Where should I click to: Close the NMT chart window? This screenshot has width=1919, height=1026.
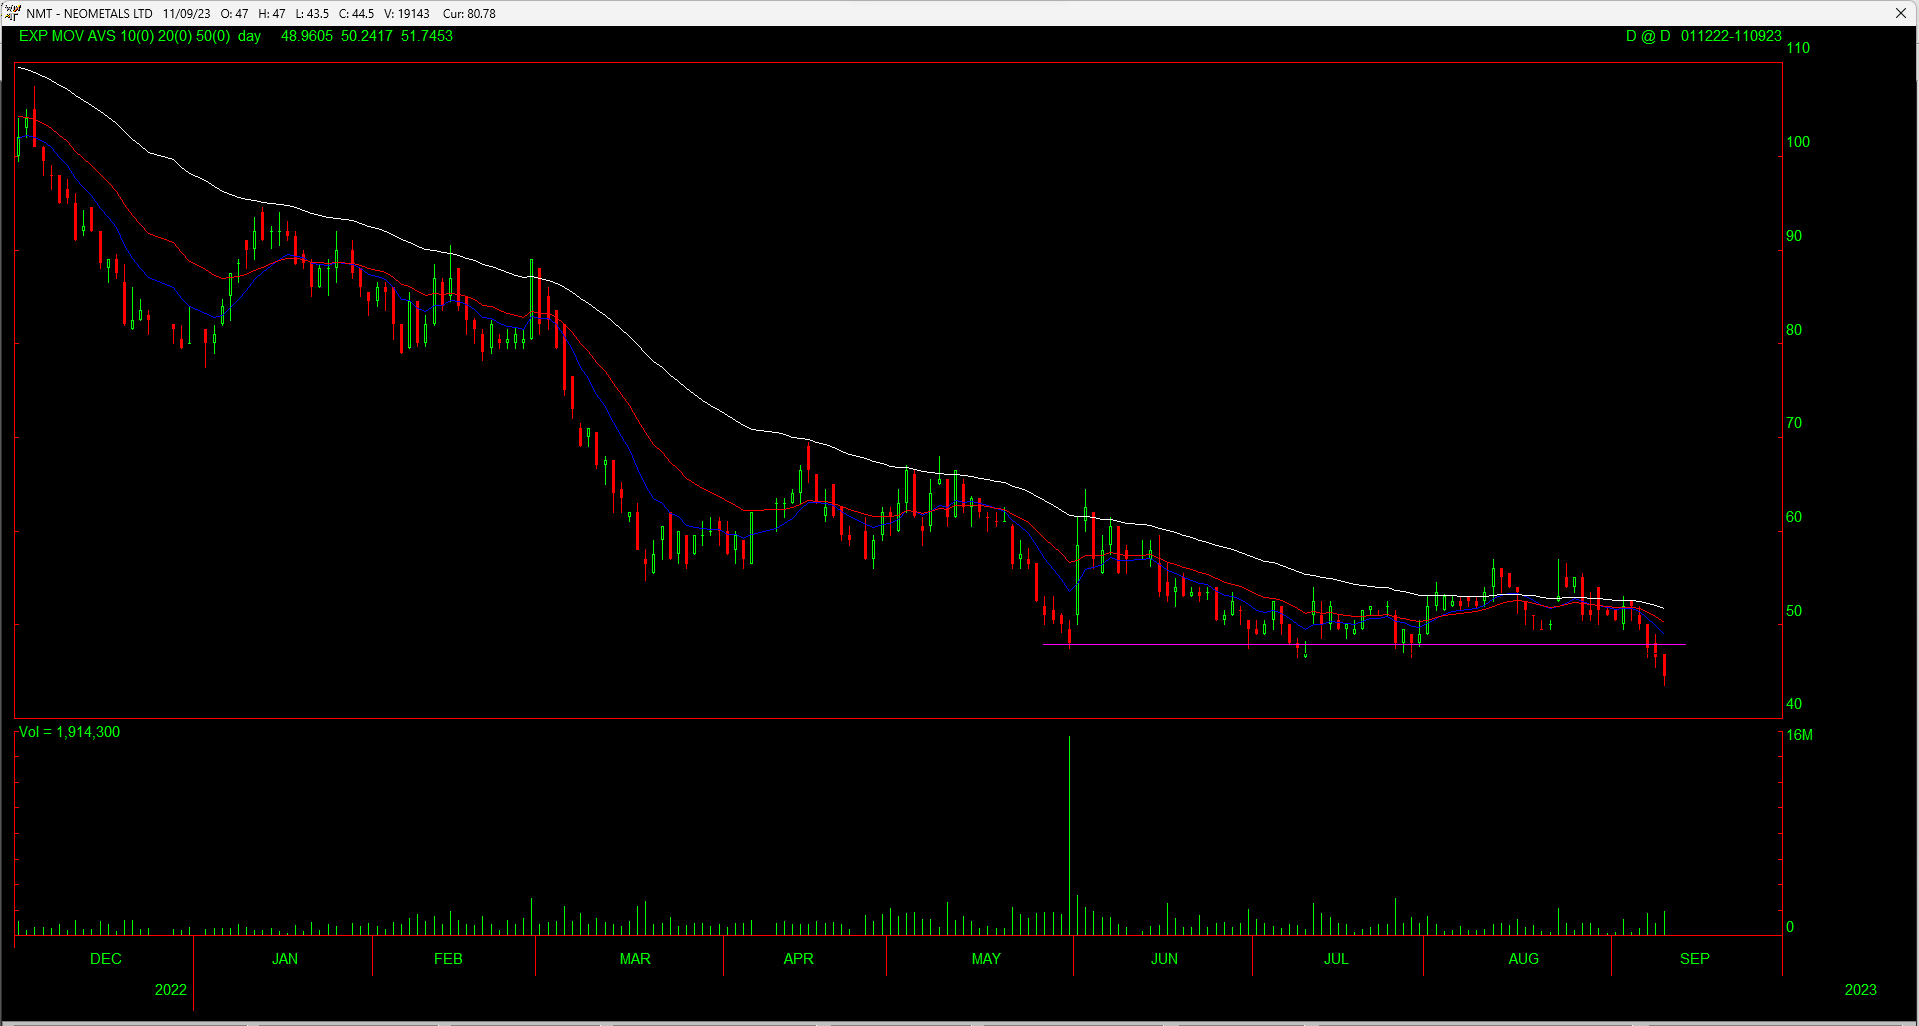1900,13
